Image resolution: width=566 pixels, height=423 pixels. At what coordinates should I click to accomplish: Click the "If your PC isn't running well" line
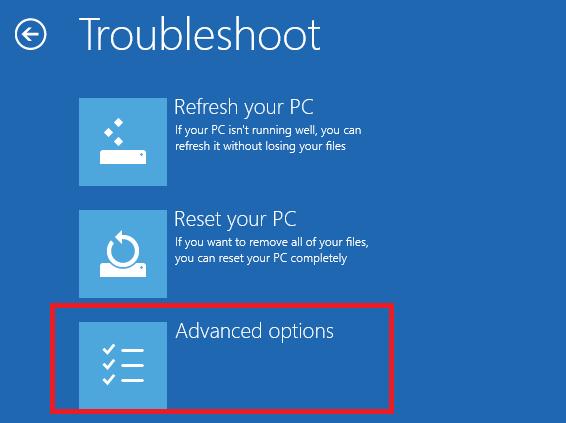click(x=268, y=130)
